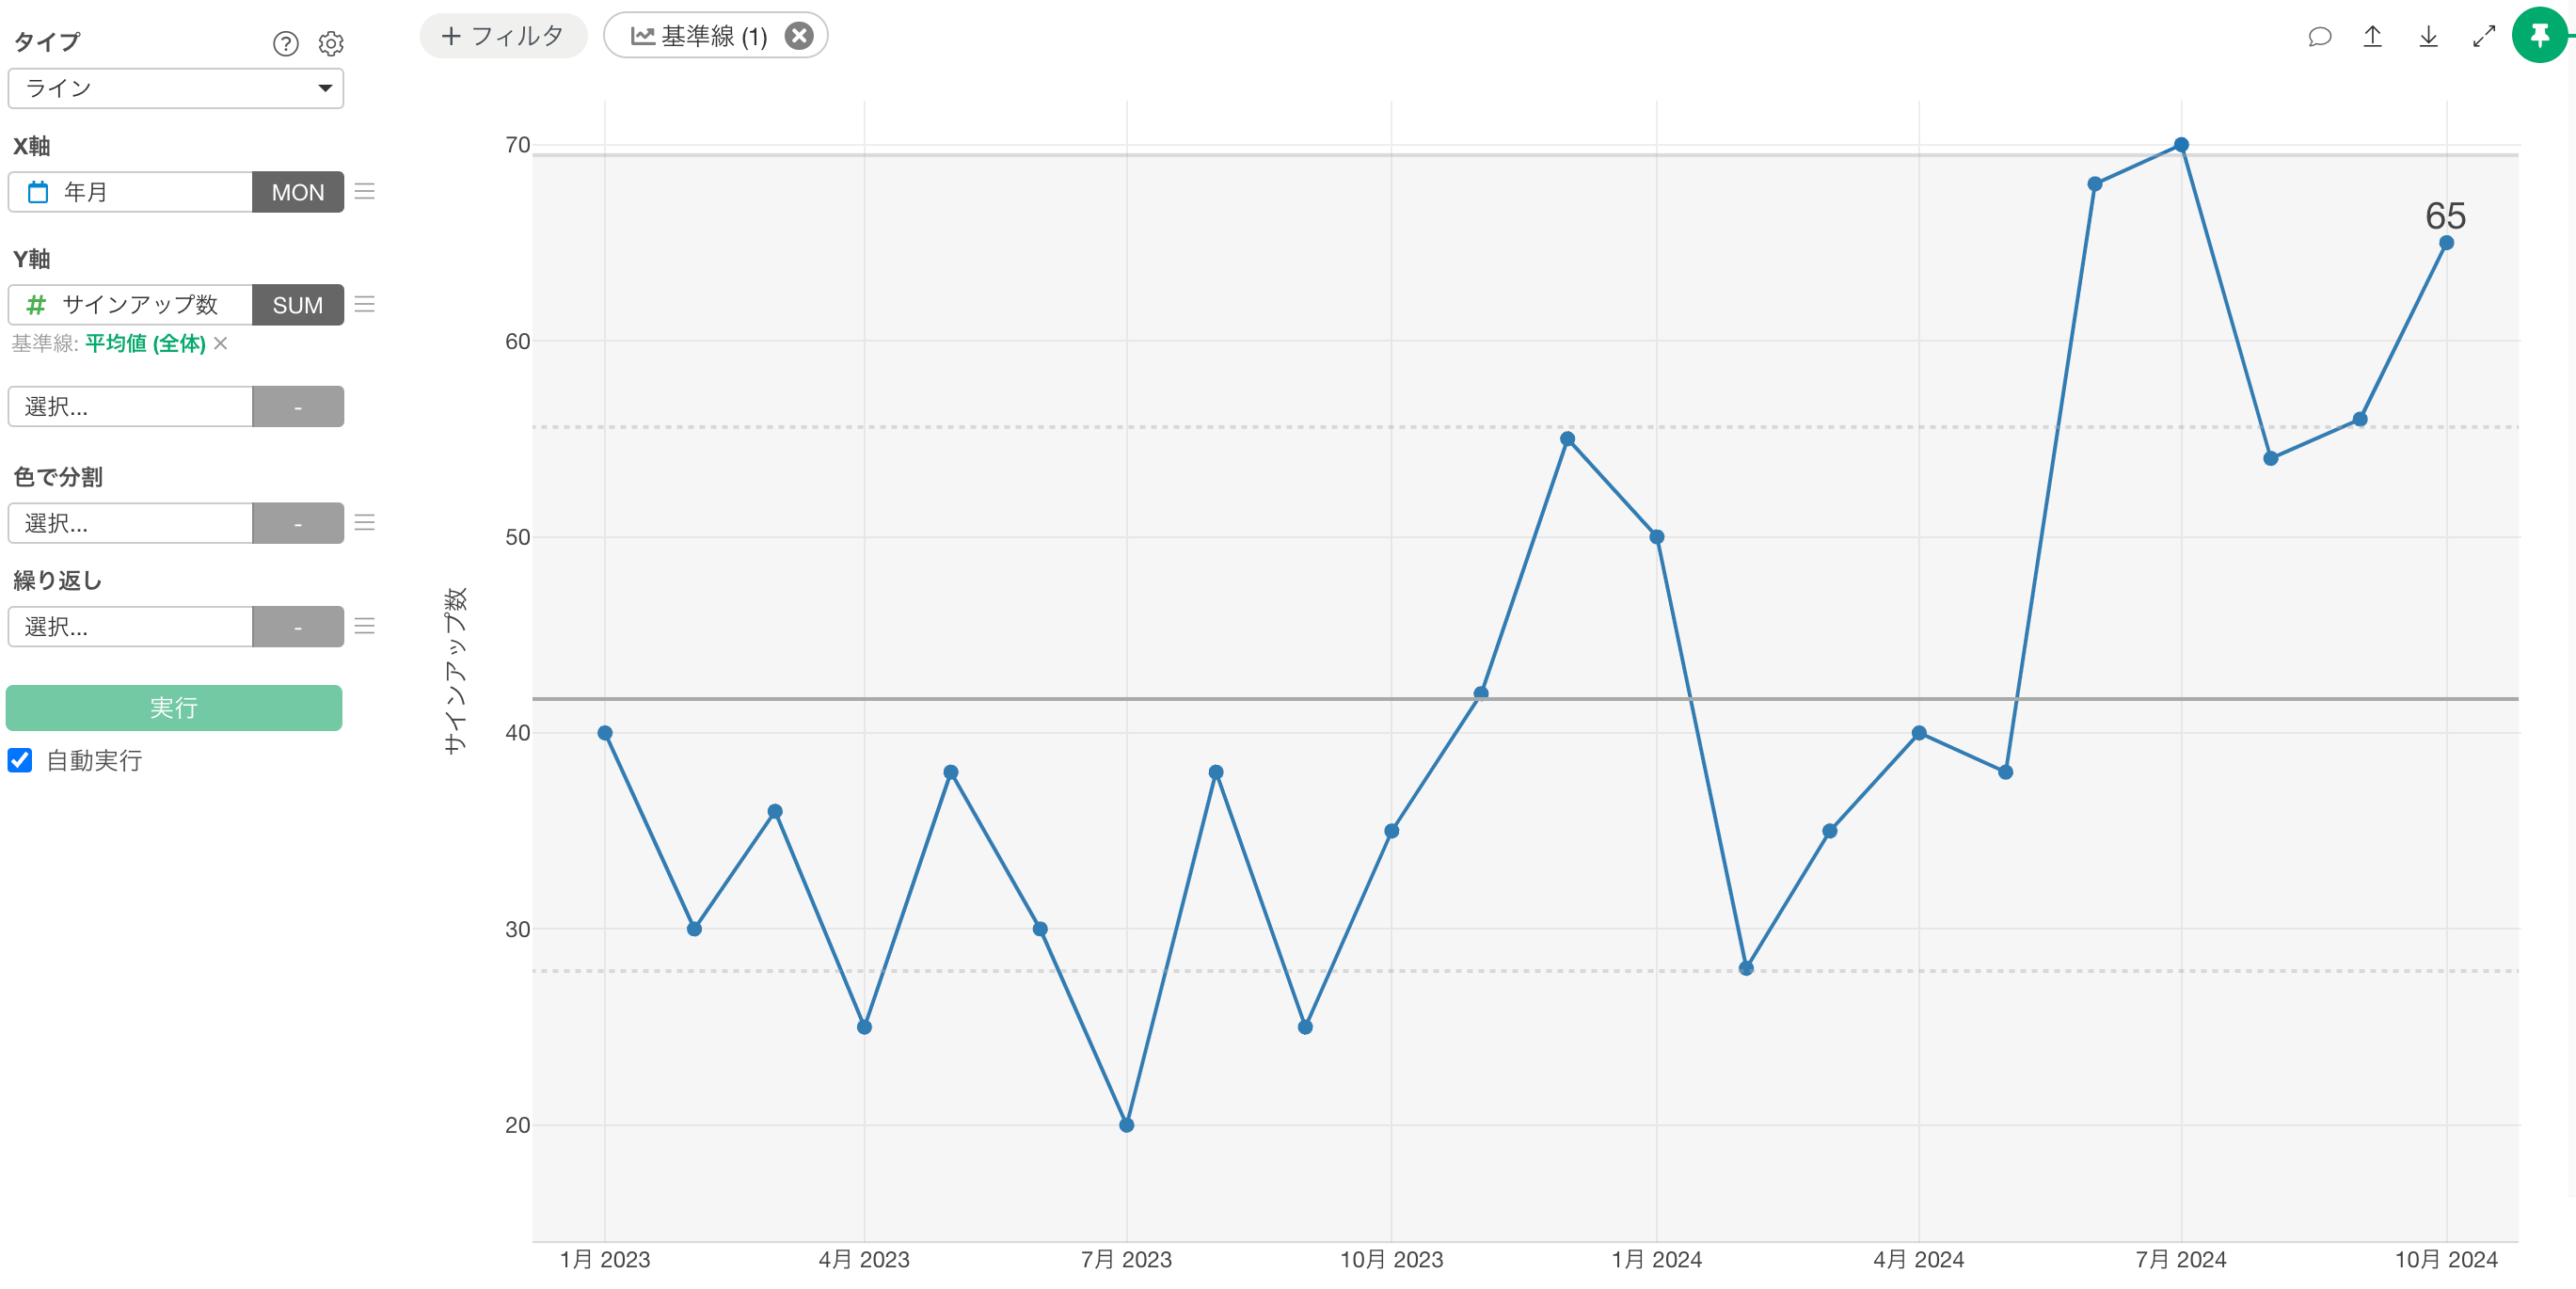This screenshot has height=1289, width=2576.
Task: Remove 平均値 (全体) reference line
Action: [x=221, y=343]
